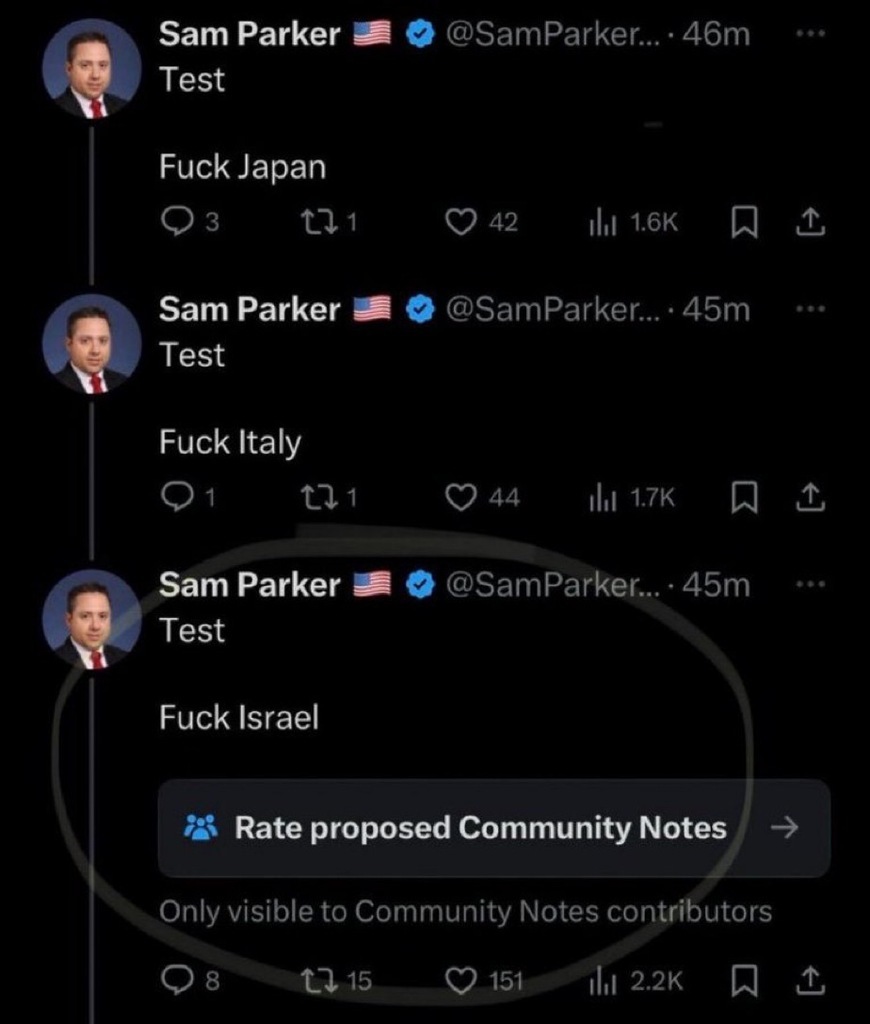The height and width of the screenshot is (1024, 870).
Task: Reply to the Italy tweet
Action: (176, 497)
